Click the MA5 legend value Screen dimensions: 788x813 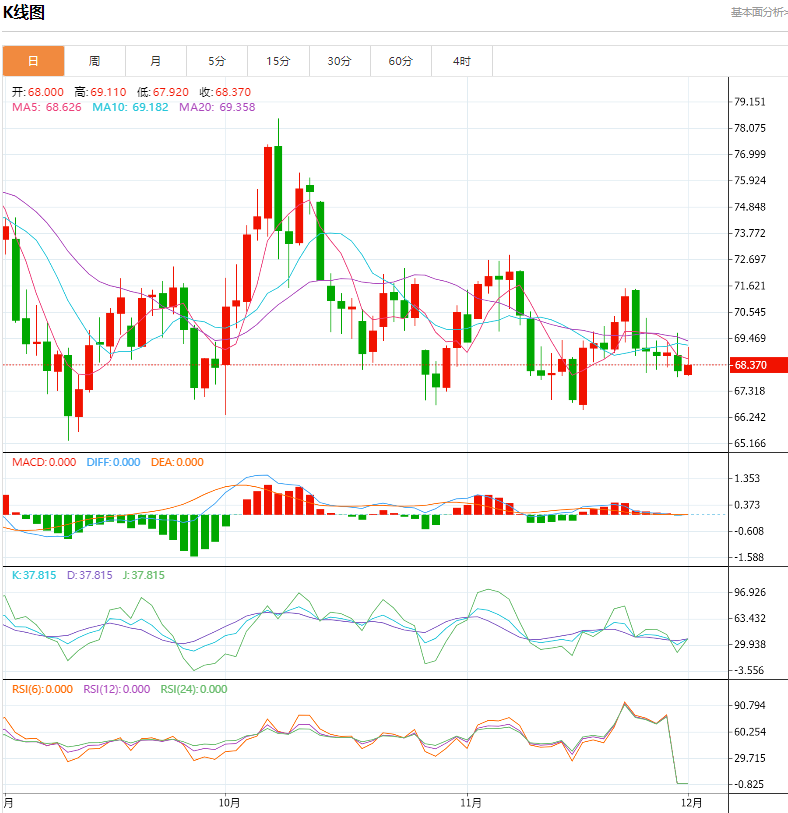[46, 107]
